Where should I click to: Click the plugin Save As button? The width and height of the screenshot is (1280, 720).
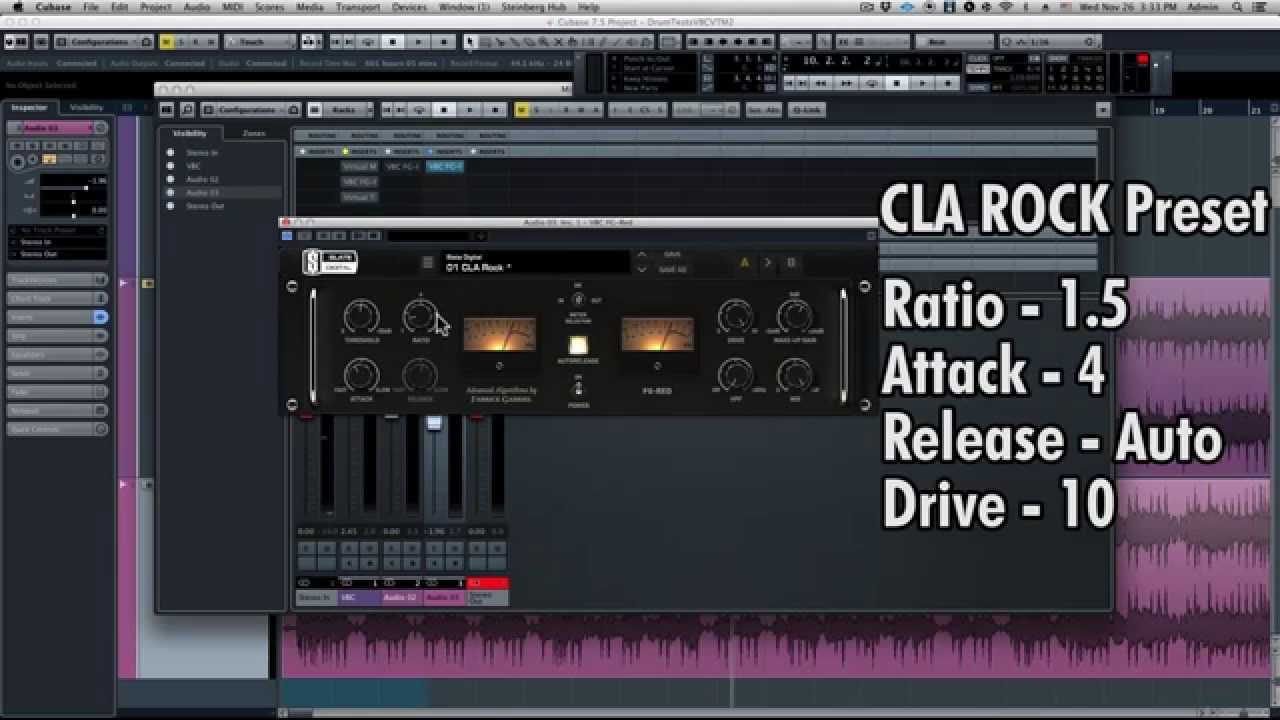674,269
